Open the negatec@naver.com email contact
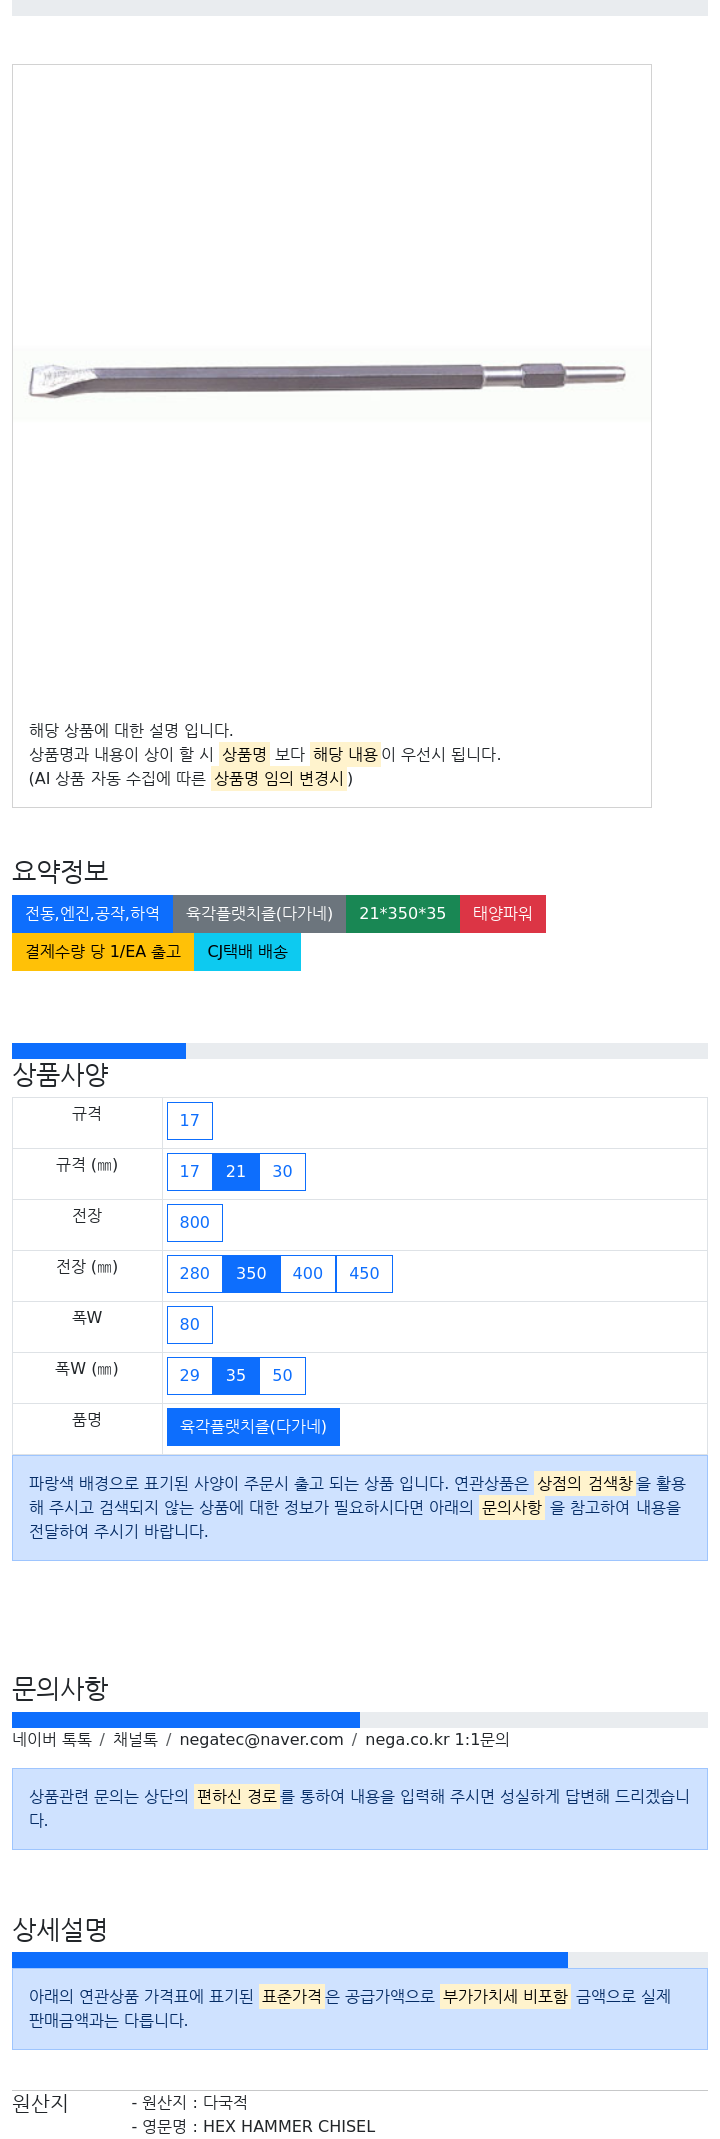Viewport: 720px width, 2139px height. point(262,1739)
